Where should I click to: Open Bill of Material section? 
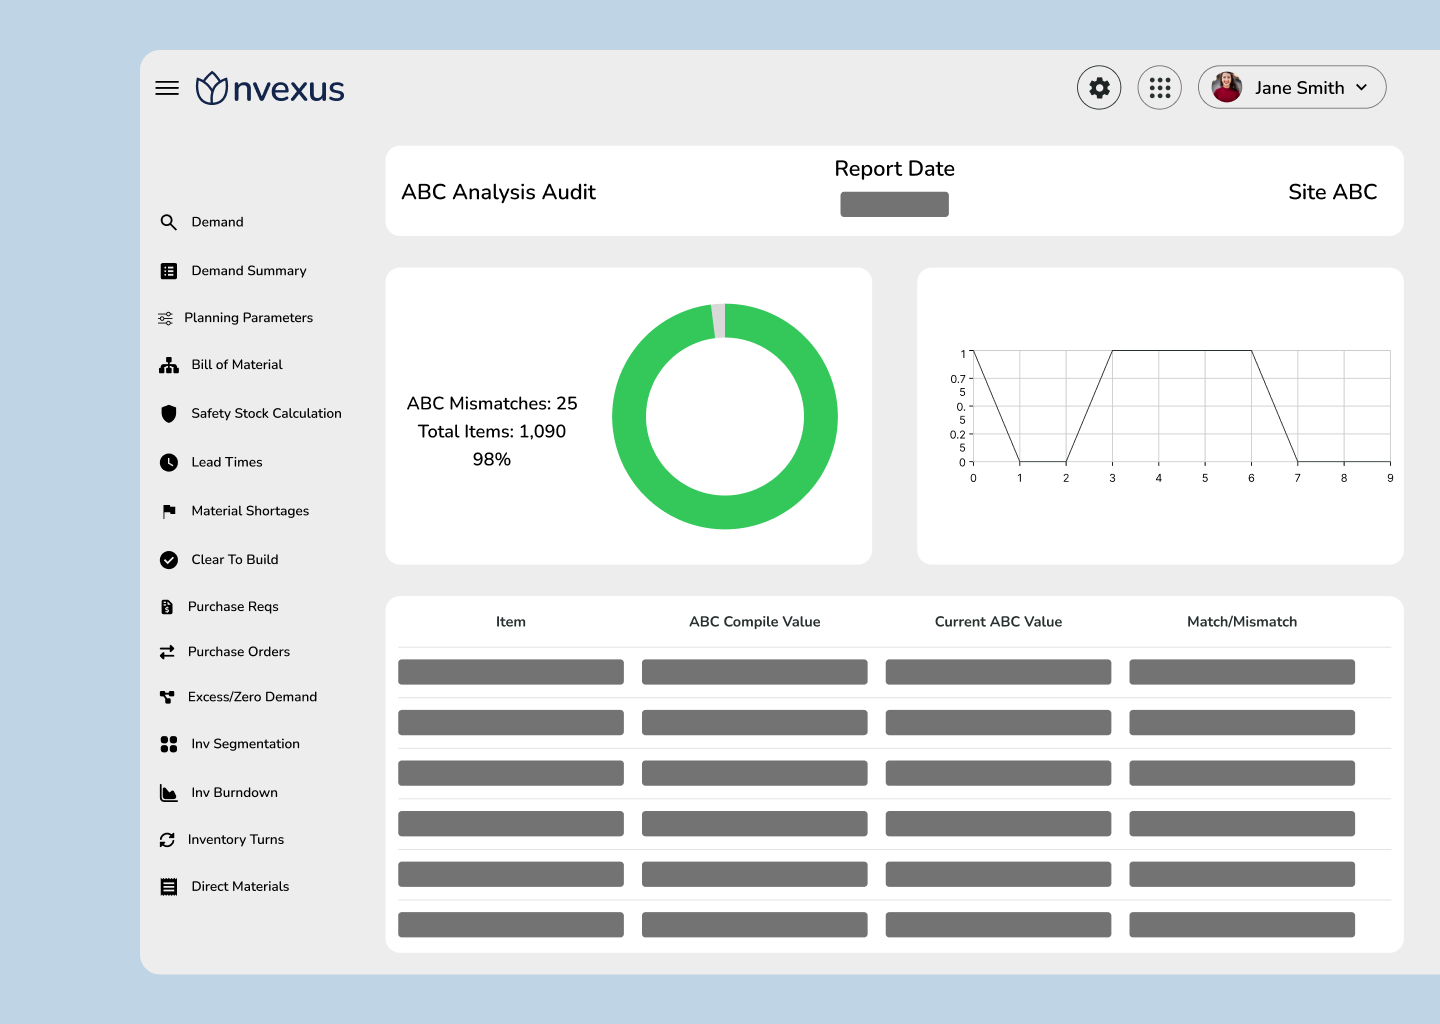[x=237, y=365]
